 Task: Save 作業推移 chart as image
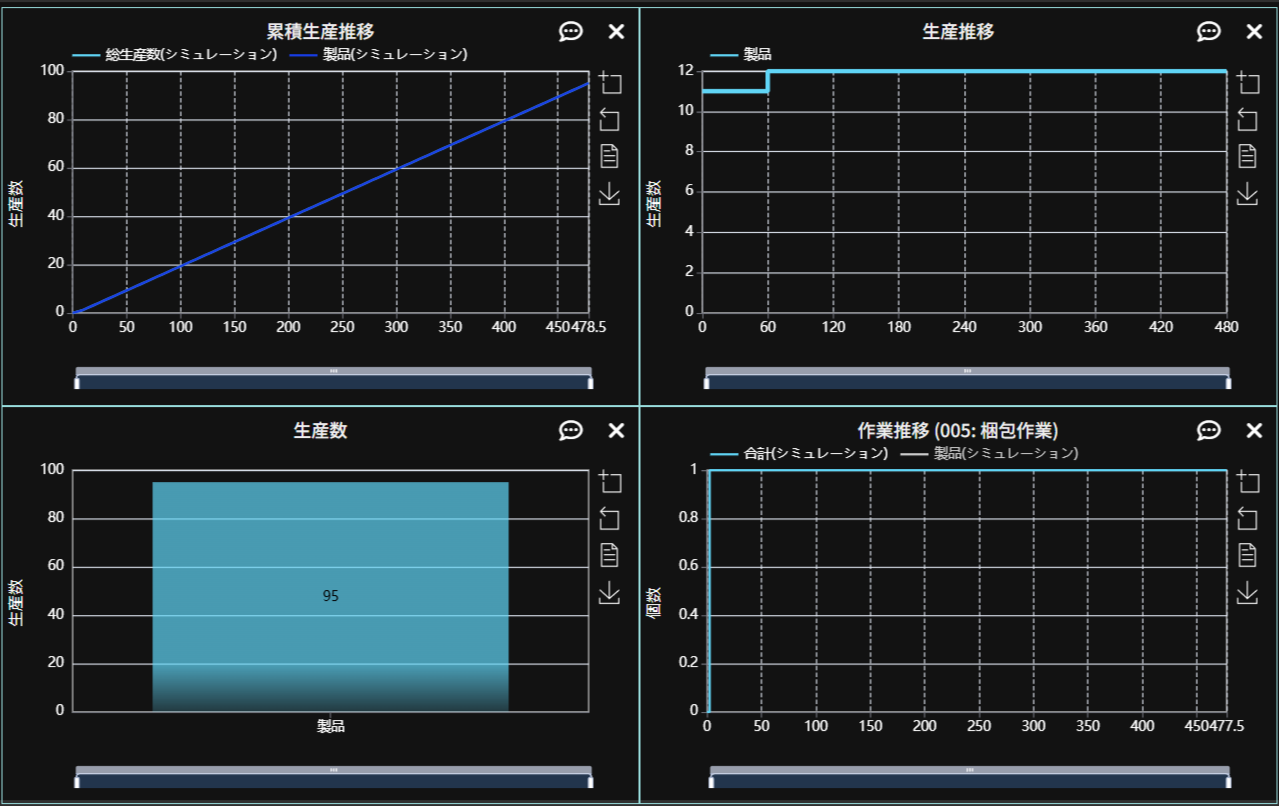(1247, 593)
